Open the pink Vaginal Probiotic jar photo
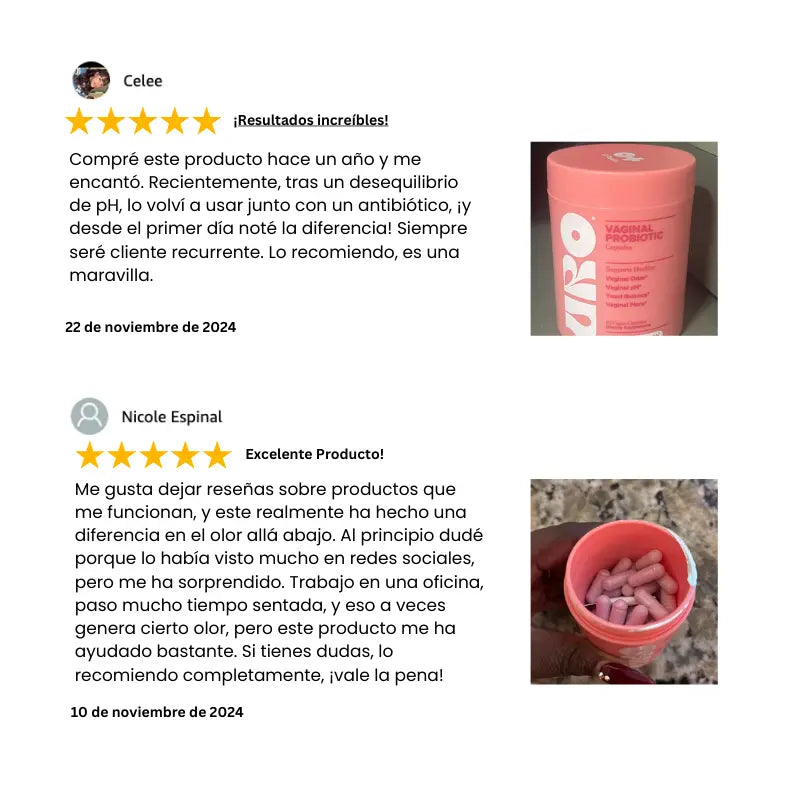The height and width of the screenshot is (810, 810). 624,239
